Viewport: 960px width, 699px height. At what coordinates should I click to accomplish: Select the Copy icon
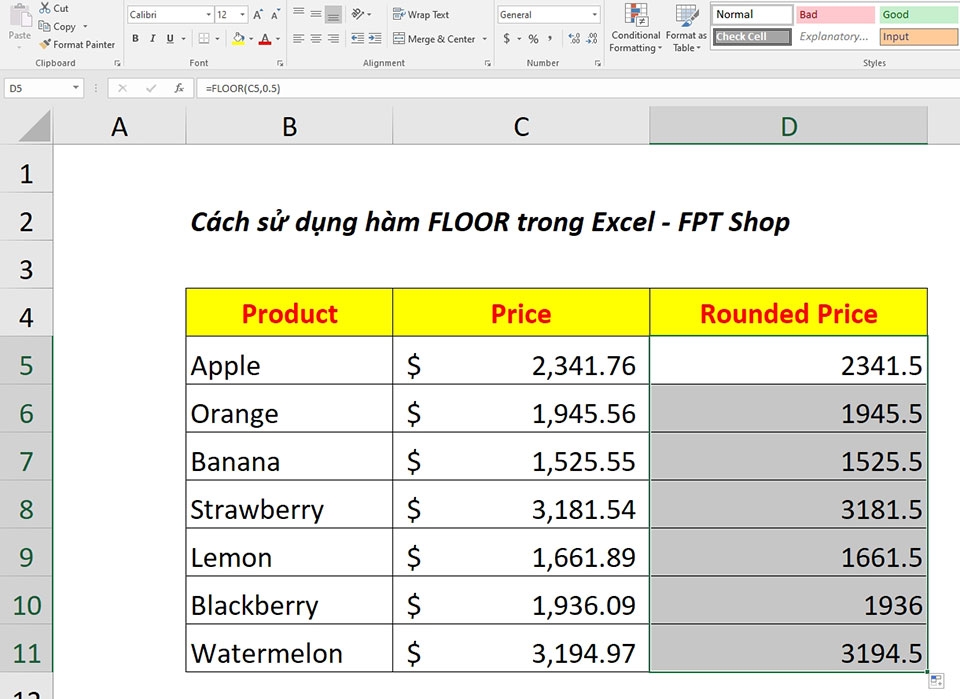(x=45, y=26)
